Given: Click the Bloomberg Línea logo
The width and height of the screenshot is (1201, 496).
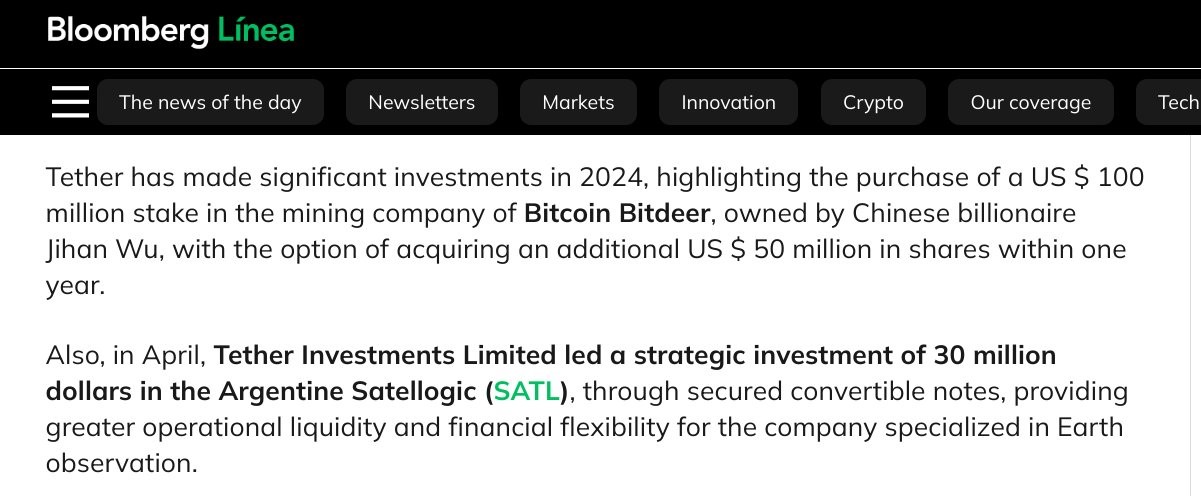Looking at the screenshot, I should click(170, 30).
